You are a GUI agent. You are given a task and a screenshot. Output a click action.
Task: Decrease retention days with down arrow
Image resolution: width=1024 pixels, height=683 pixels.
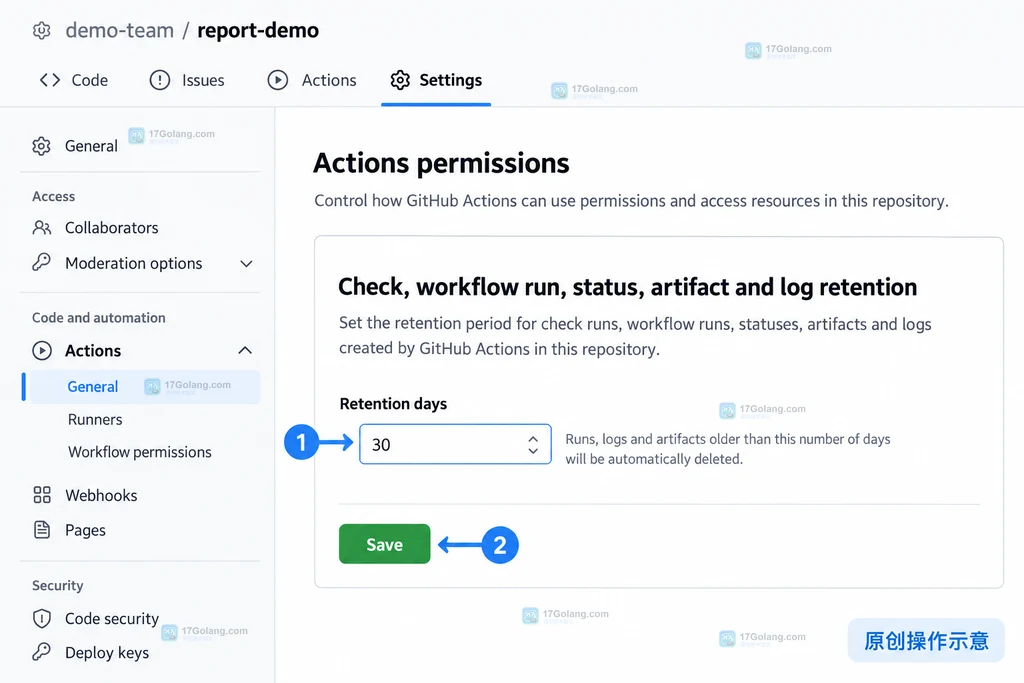click(534, 451)
